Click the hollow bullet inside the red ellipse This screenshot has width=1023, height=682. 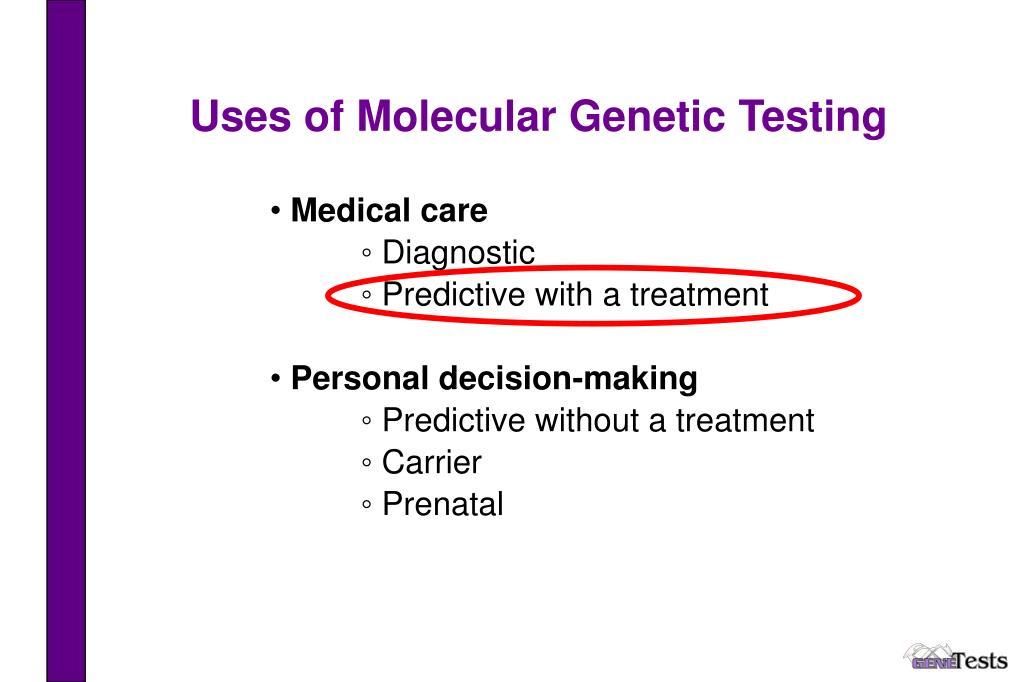[367, 295]
